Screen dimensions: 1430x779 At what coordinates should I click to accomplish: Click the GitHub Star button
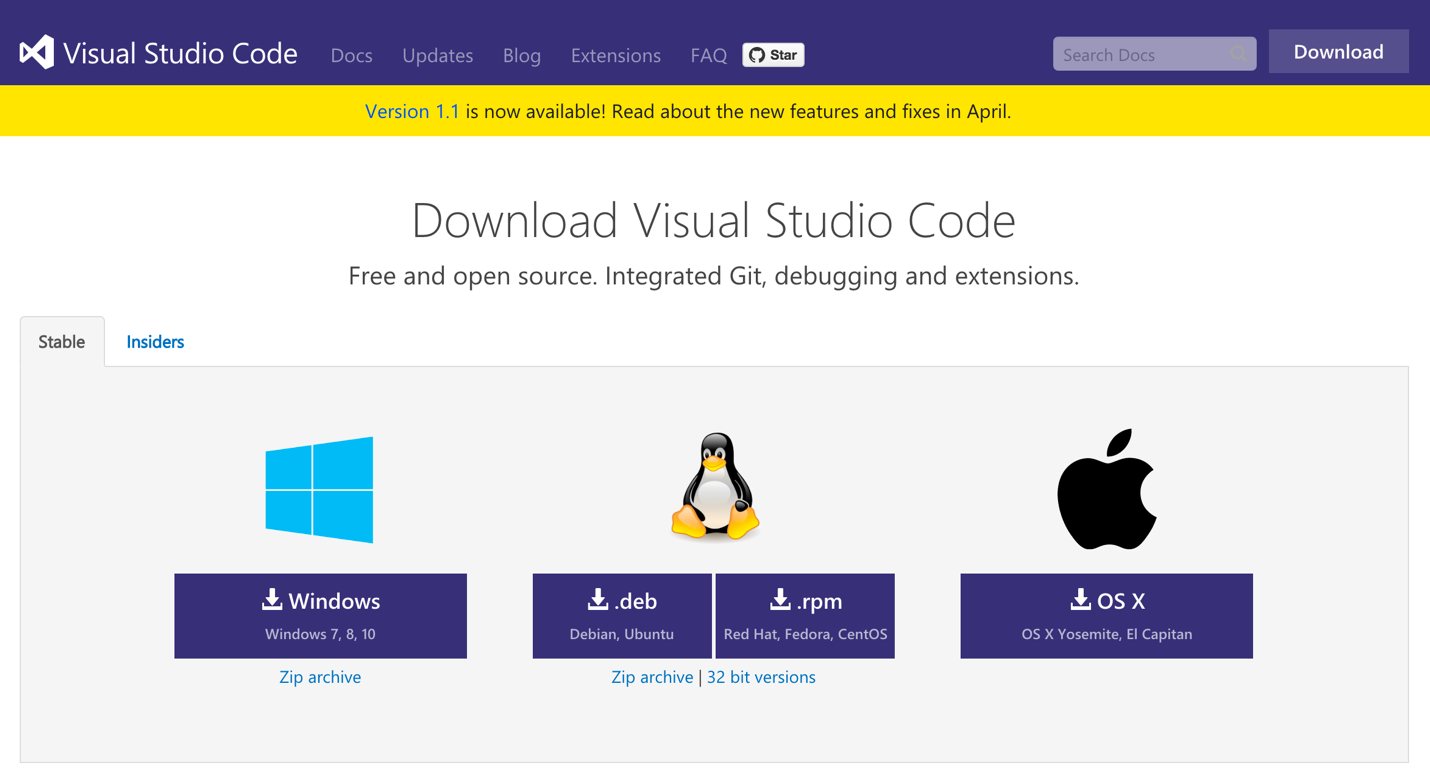point(773,55)
